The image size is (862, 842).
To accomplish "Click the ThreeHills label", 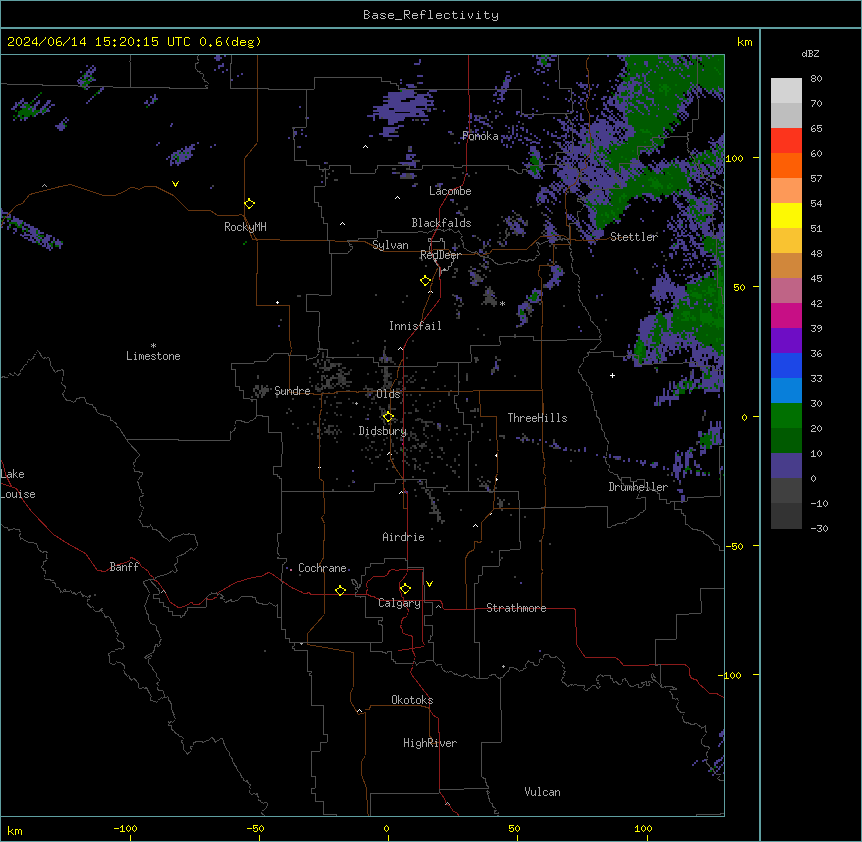I will tap(537, 418).
